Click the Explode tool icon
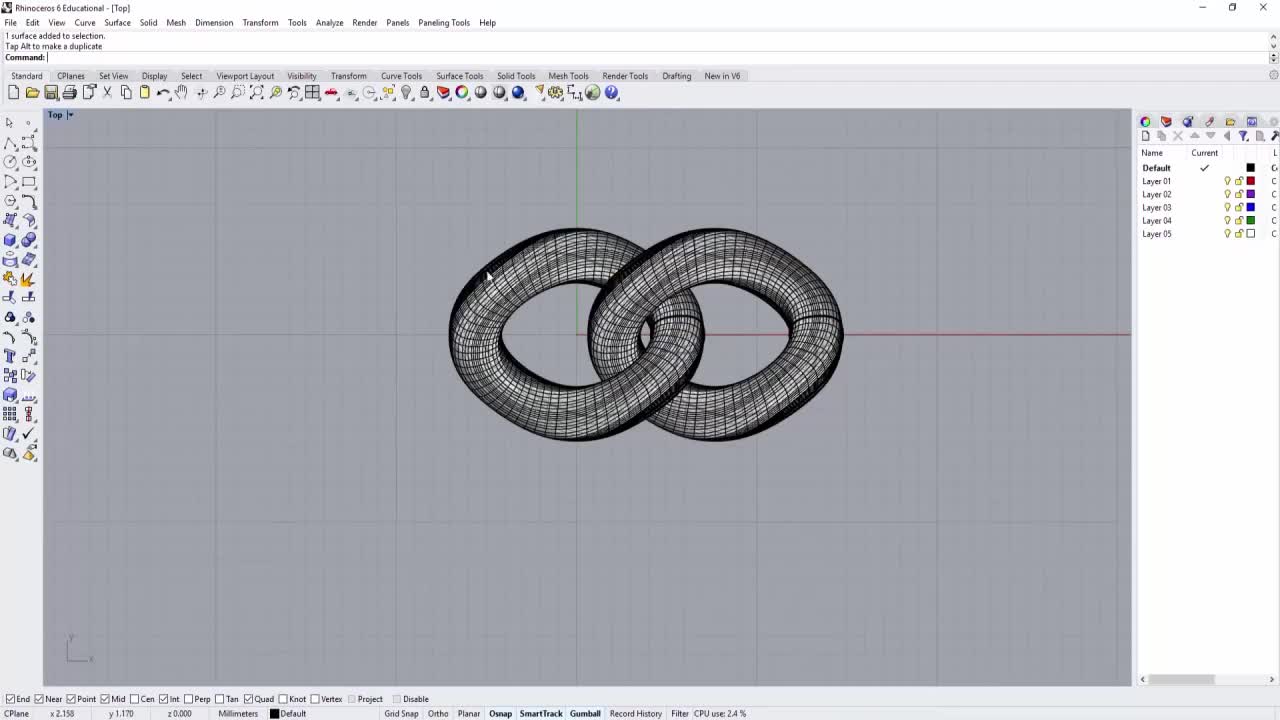The width and height of the screenshot is (1280, 720). [x=28, y=279]
